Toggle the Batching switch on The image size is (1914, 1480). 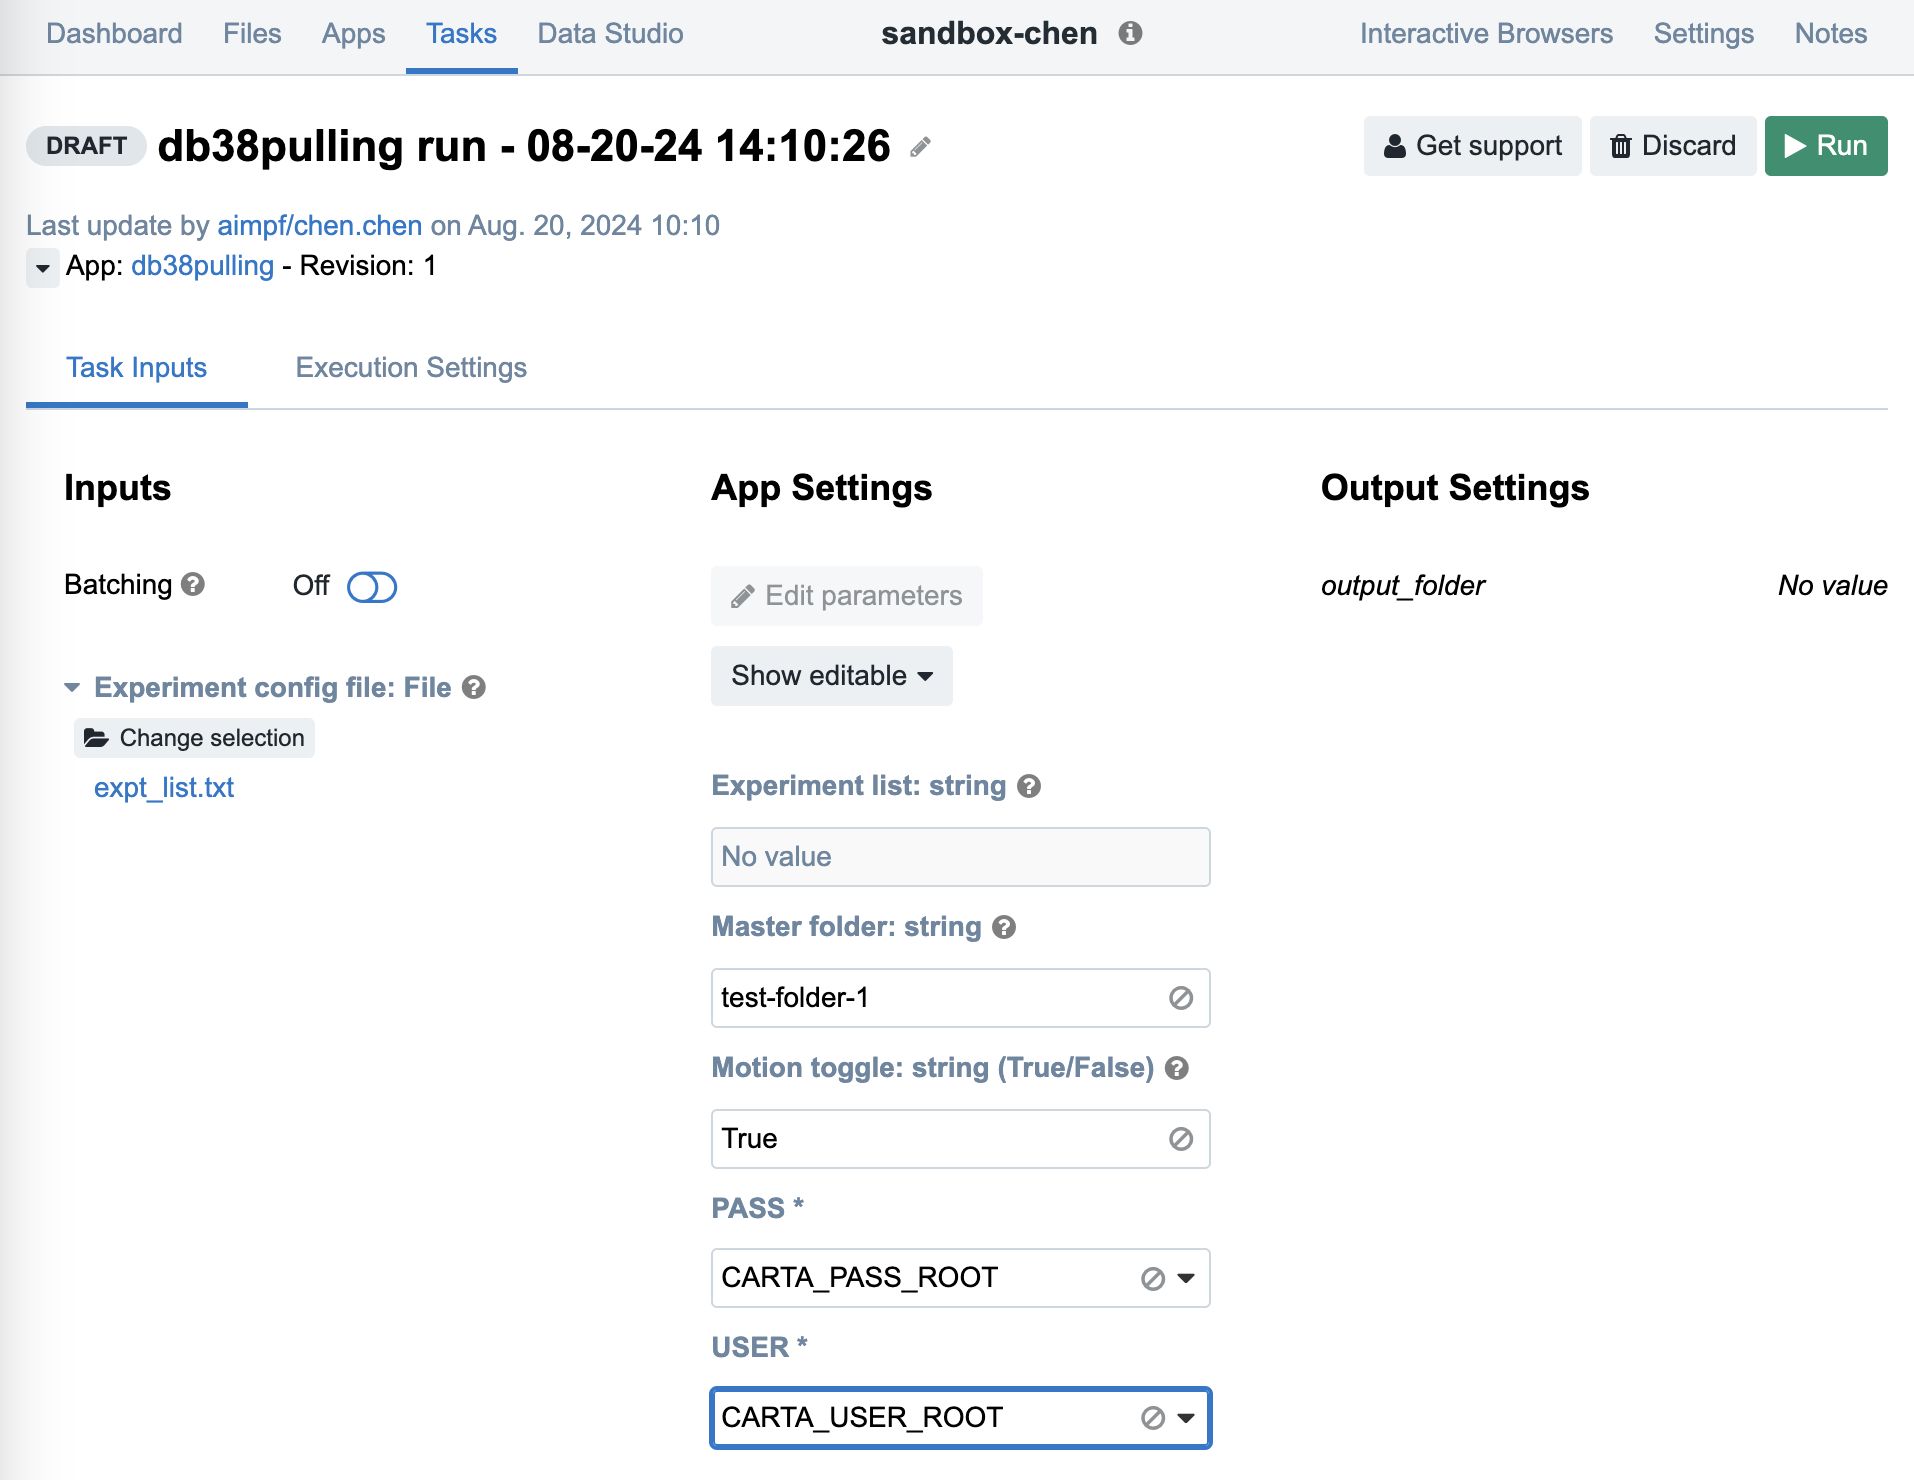coord(371,587)
